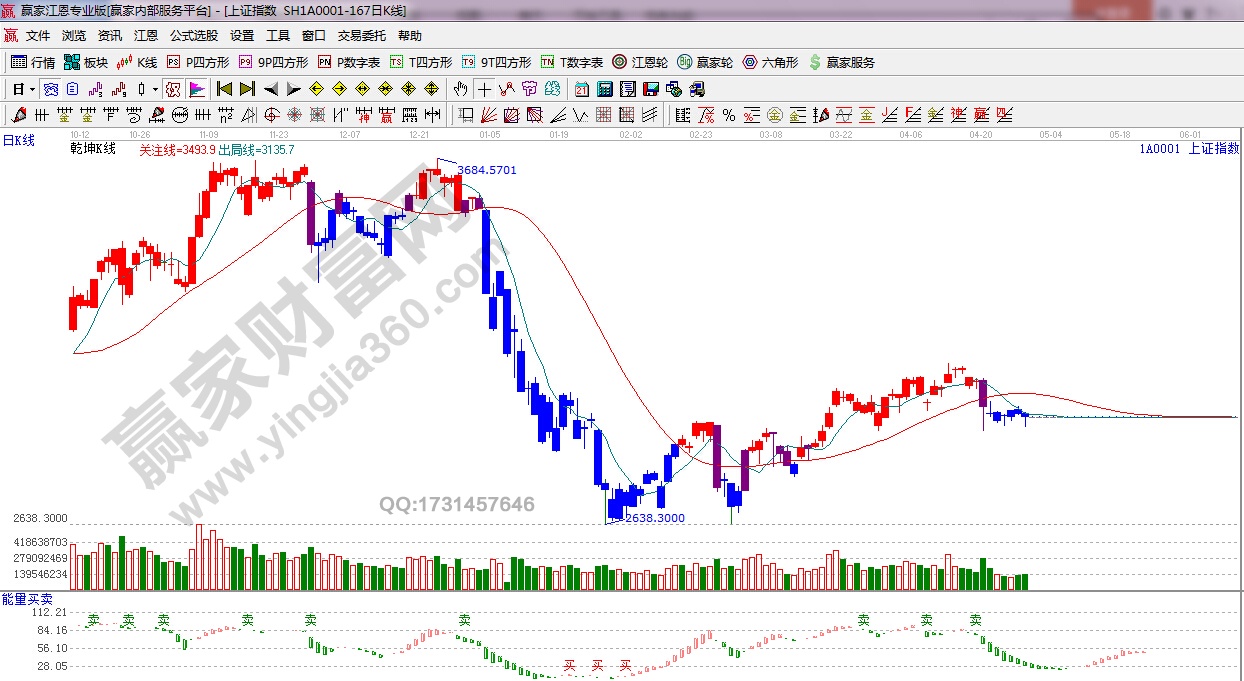Click the 3684.5701 high price marker
This screenshot has width=1244, height=681.
coord(487,170)
